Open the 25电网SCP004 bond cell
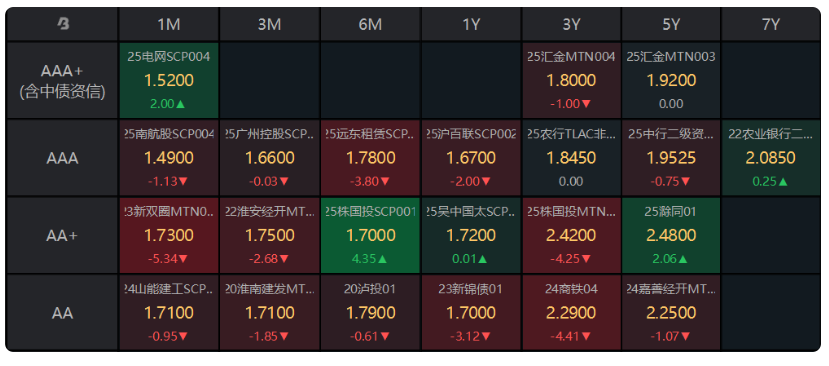 [169, 80]
